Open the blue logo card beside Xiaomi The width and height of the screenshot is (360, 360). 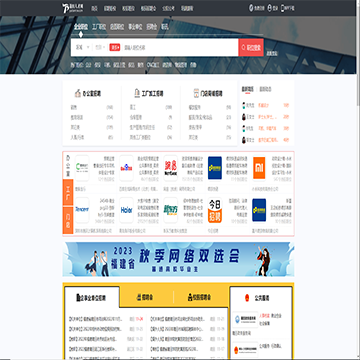(x=215, y=168)
